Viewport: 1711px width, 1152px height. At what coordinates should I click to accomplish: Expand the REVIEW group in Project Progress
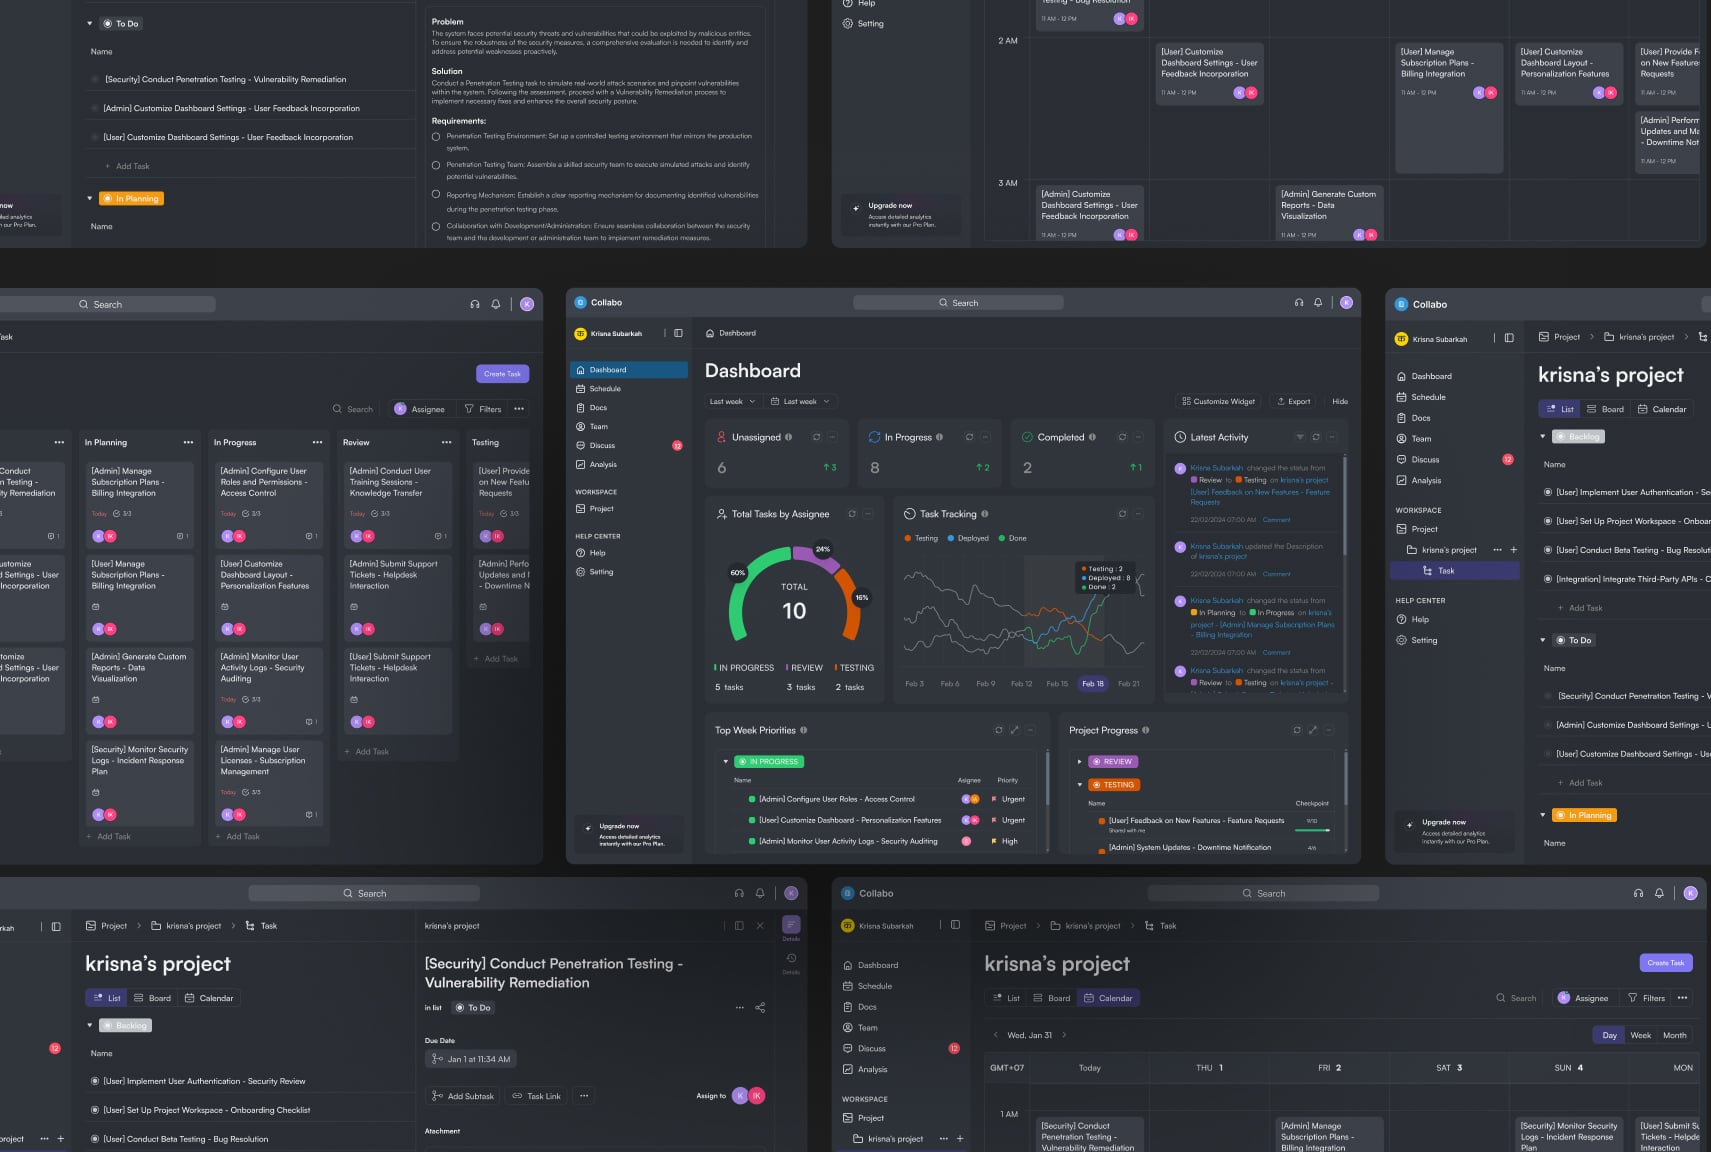tap(1080, 762)
